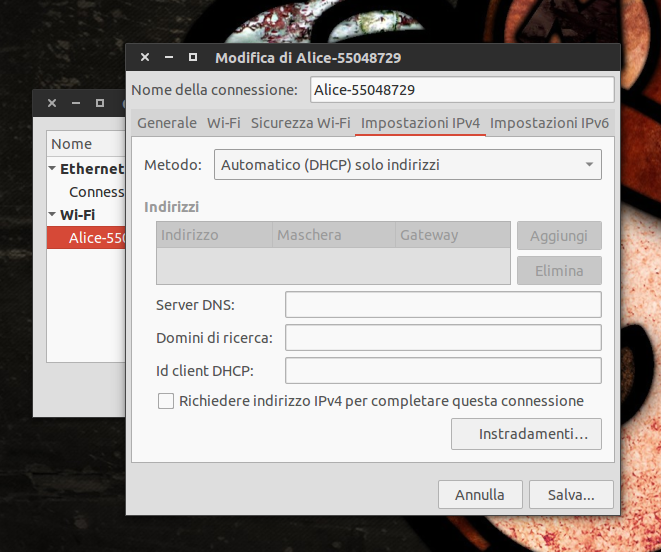This screenshot has height=552, width=661.
Task: Click the Gateway column header
Action: point(453,235)
